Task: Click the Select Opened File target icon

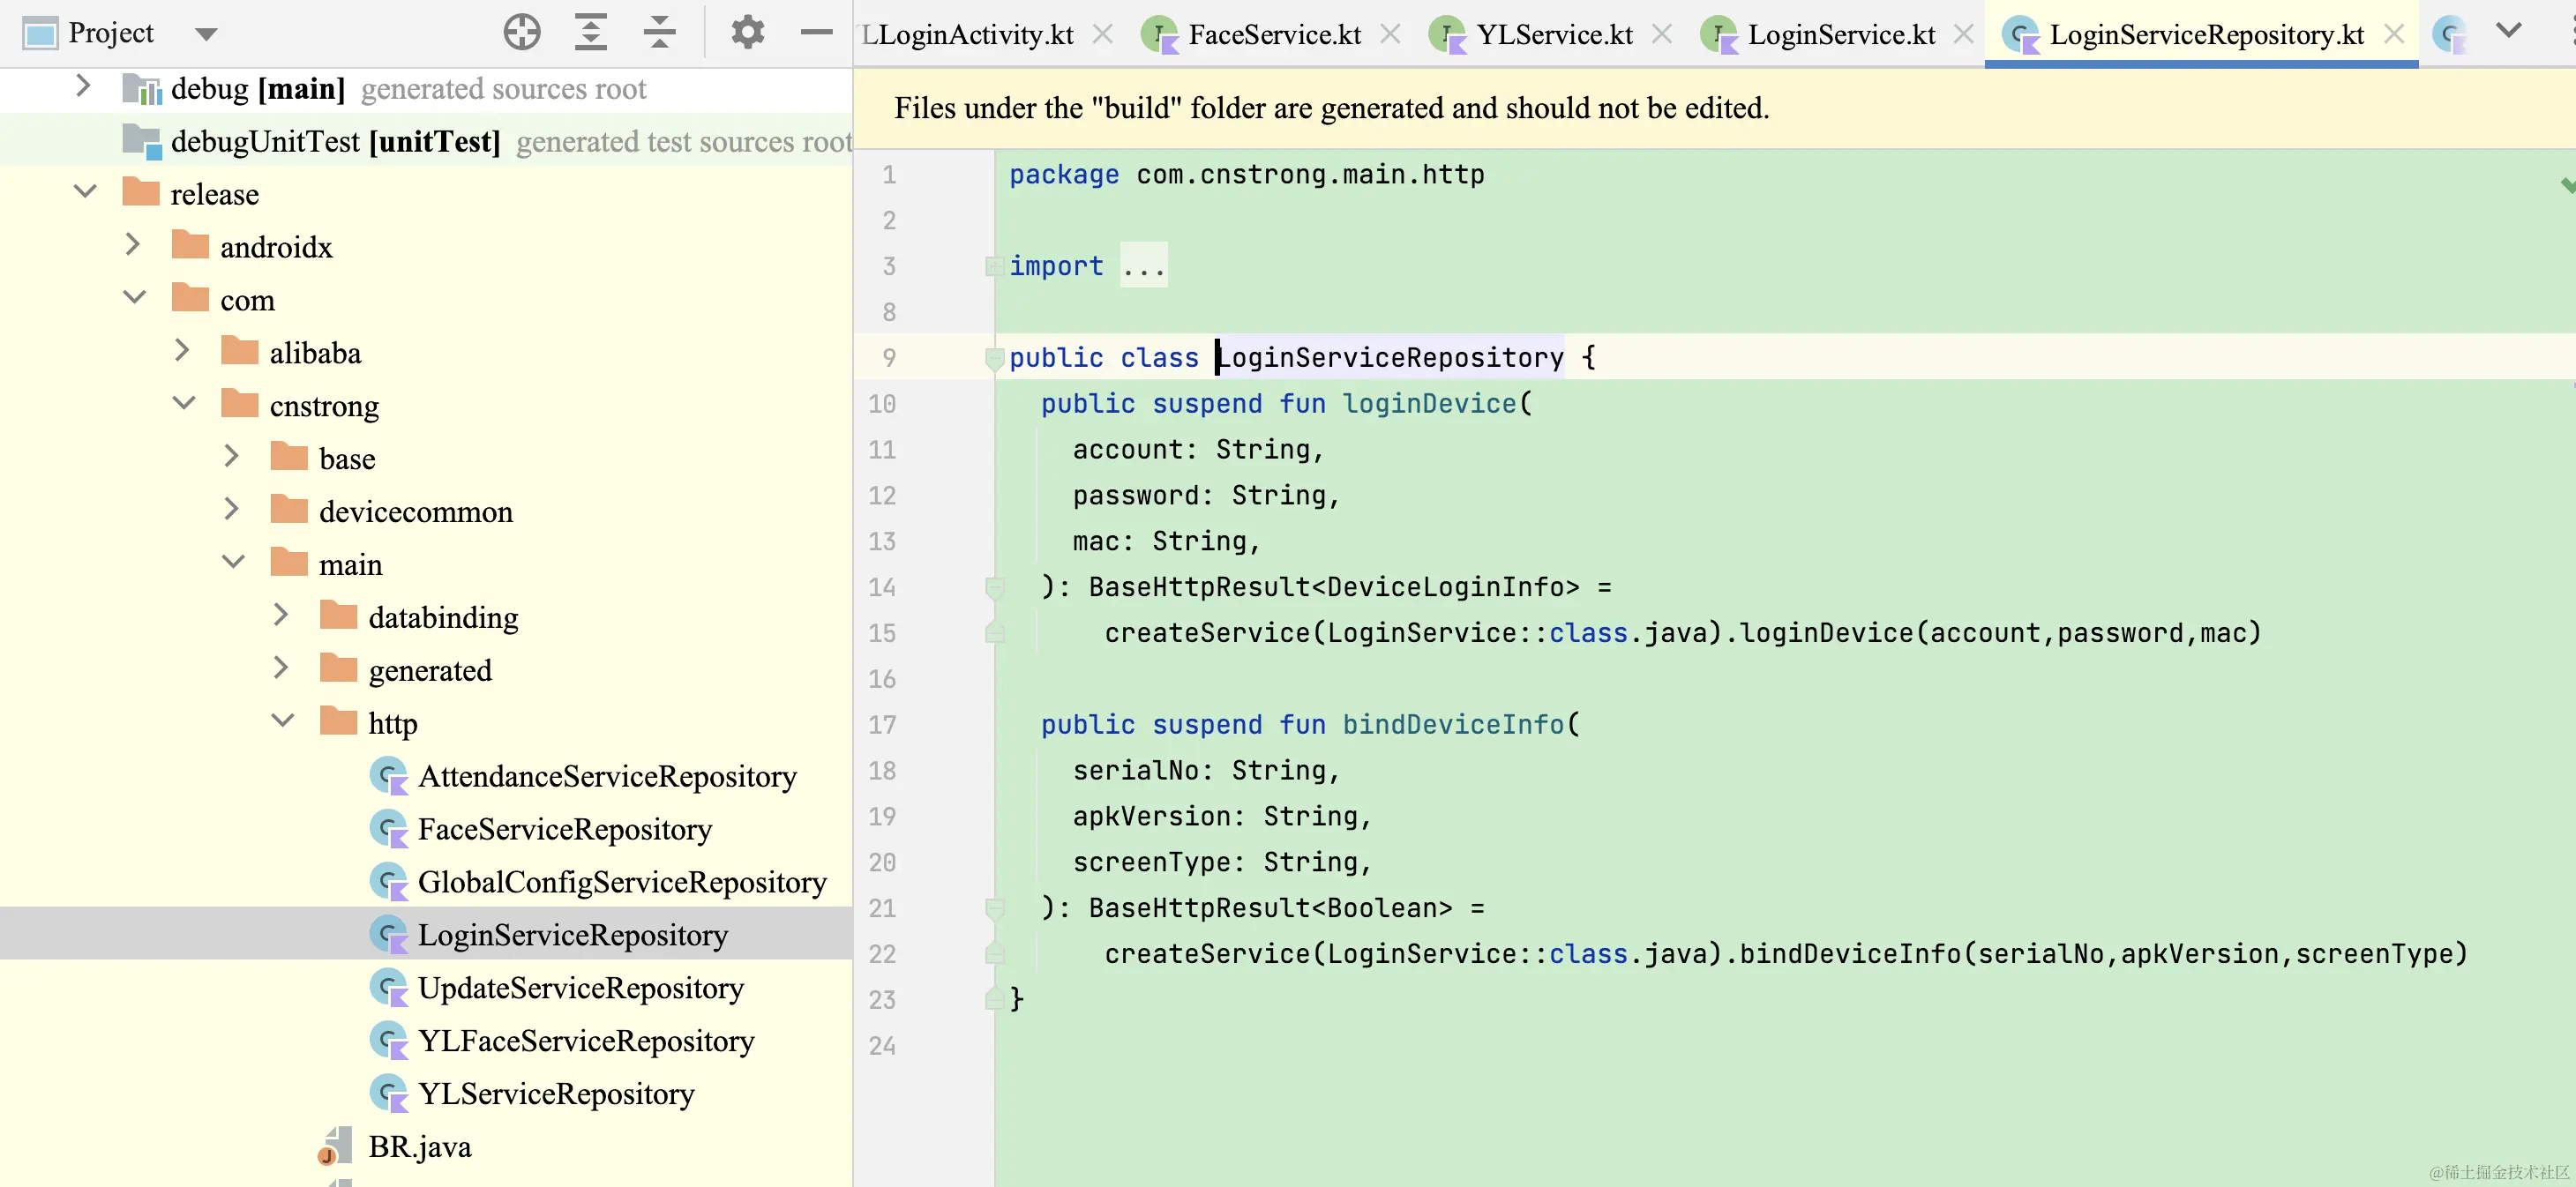Action: pyautogui.click(x=521, y=32)
